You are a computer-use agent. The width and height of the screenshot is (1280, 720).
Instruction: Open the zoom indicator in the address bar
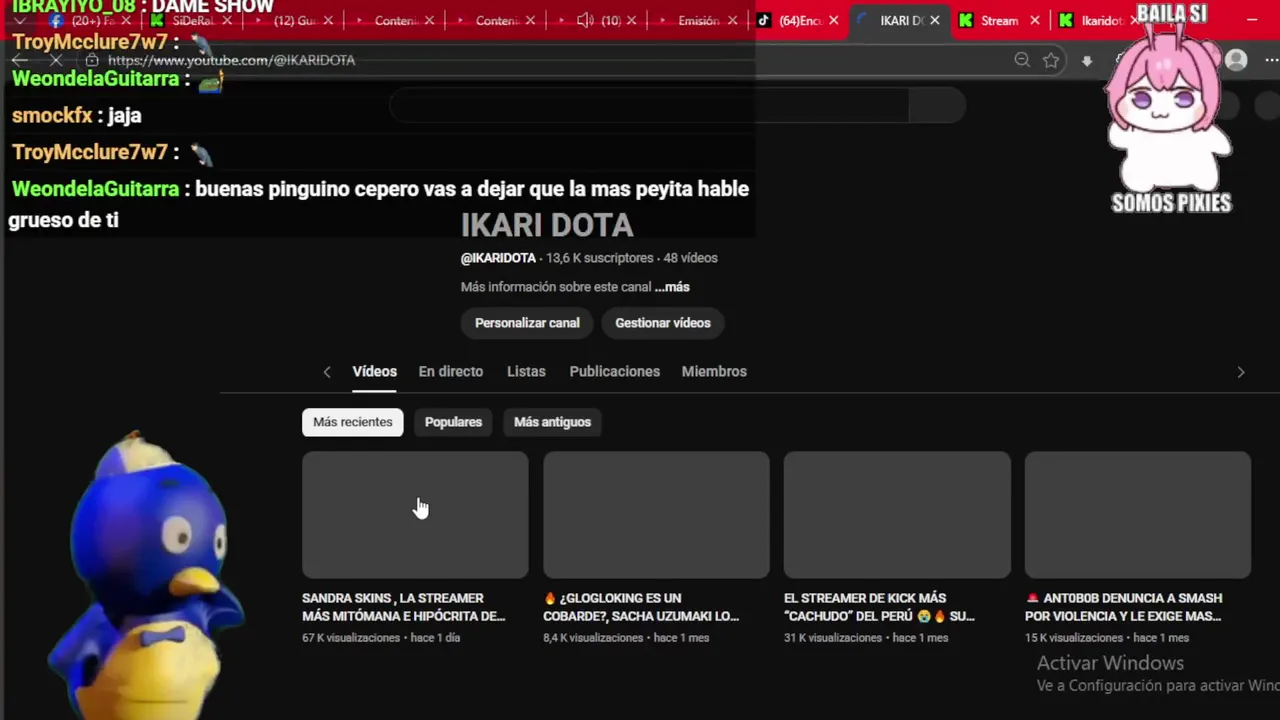coord(1022,60)
